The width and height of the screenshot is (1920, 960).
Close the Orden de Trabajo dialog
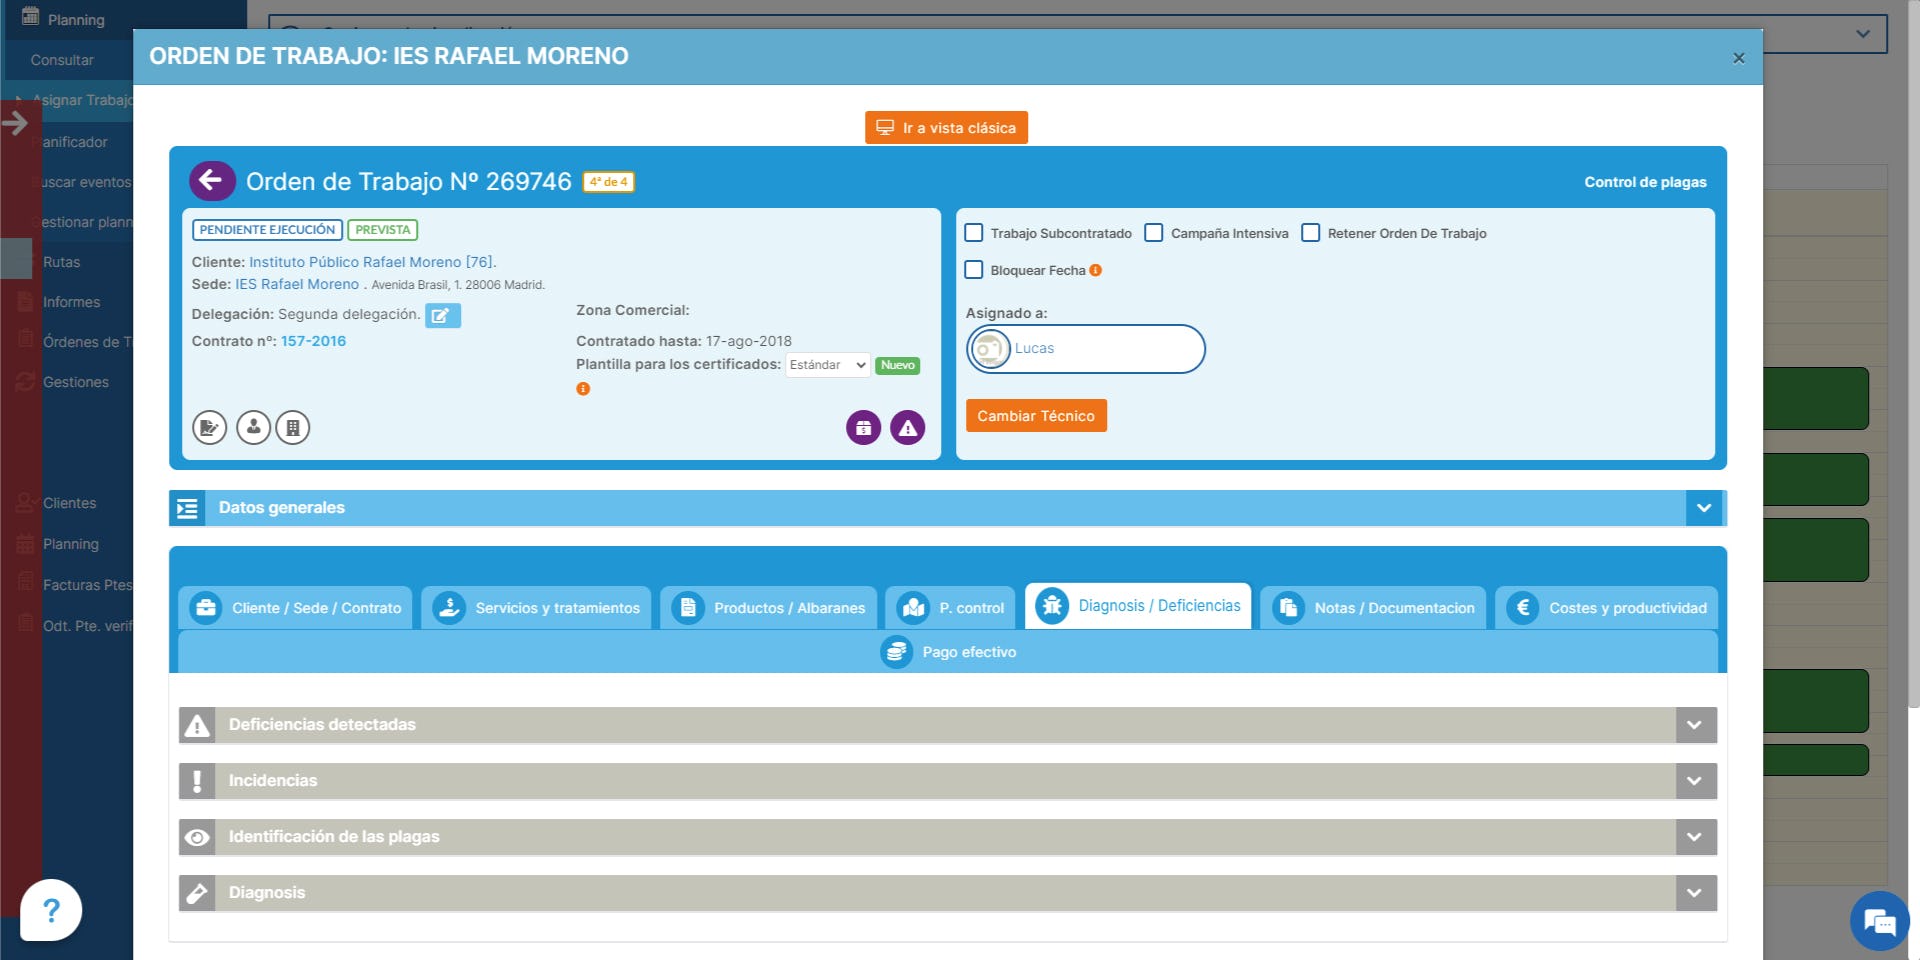point(1739,58)
